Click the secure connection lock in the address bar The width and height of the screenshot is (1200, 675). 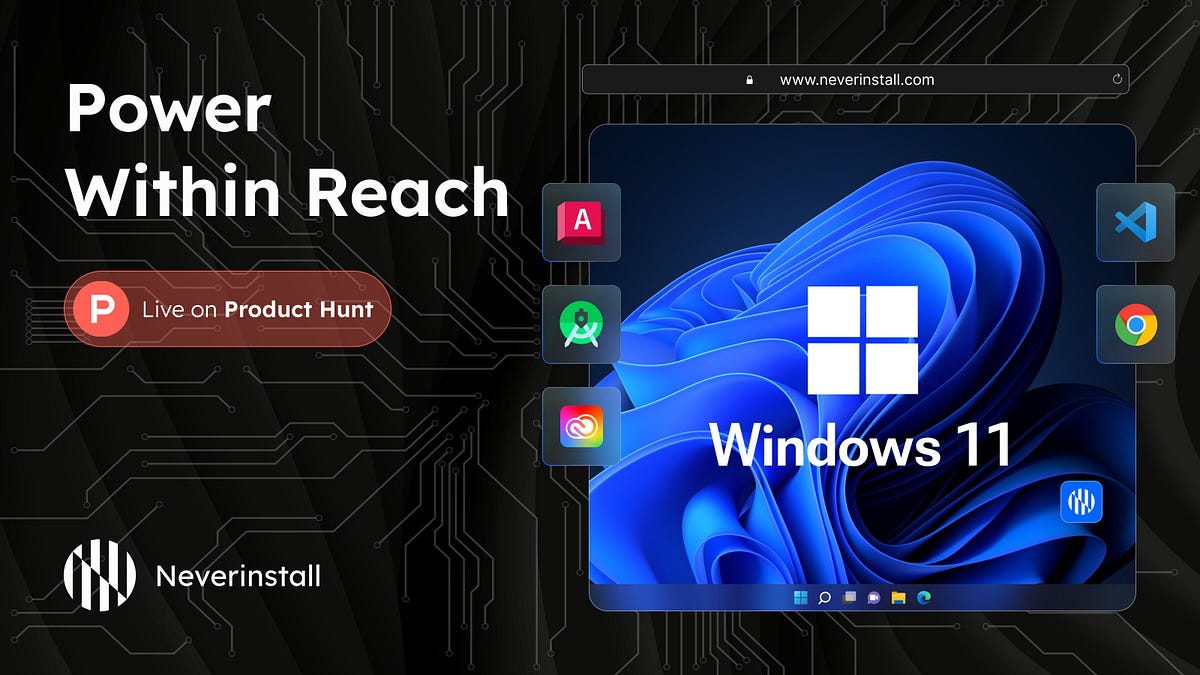749,78
